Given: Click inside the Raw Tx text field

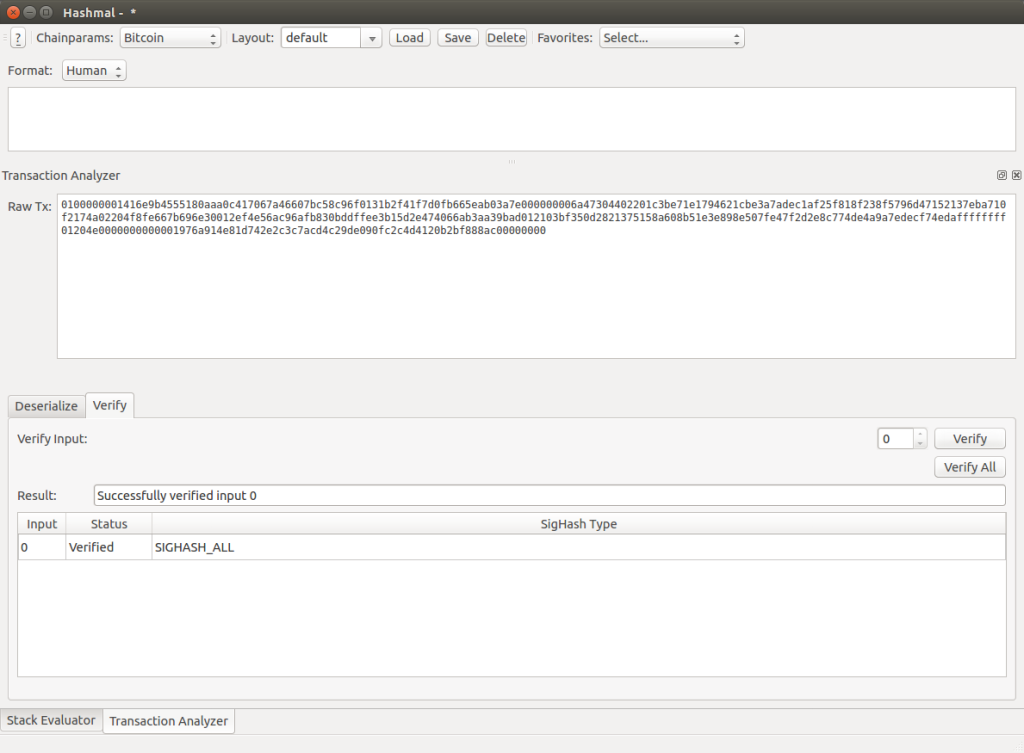Looking at the screenshot, I should click(x=536, y=300).
